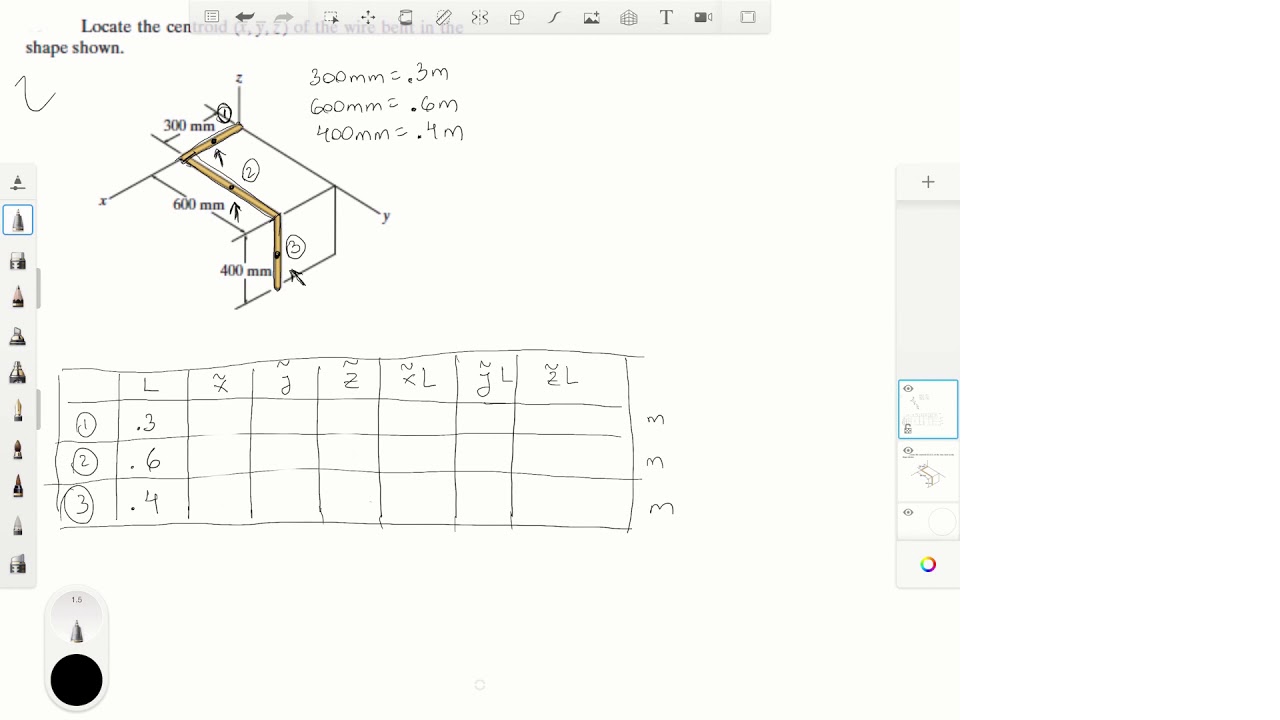Screen dimensions: 1280x720
Task: Redo the undone stroke
Action: 284,17
